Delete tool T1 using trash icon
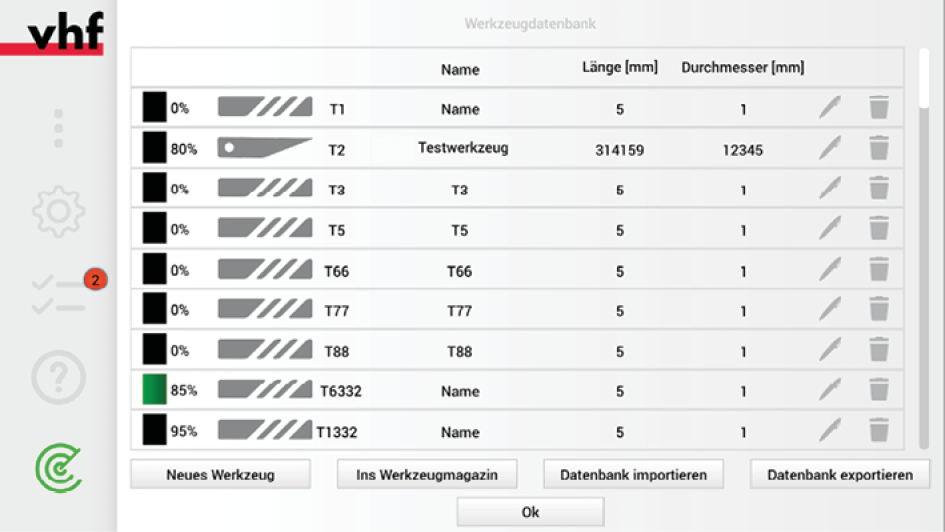The width and height of the screenshot is (945, 532). (x=879, y=107)
